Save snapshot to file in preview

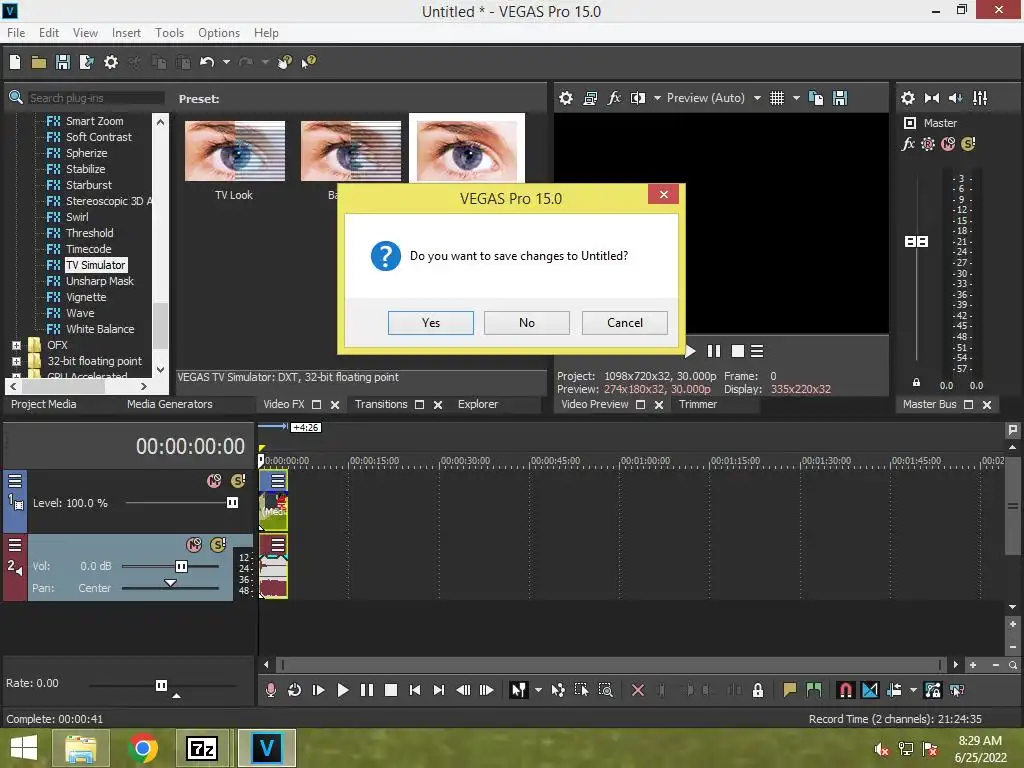(x=840, y=98)
